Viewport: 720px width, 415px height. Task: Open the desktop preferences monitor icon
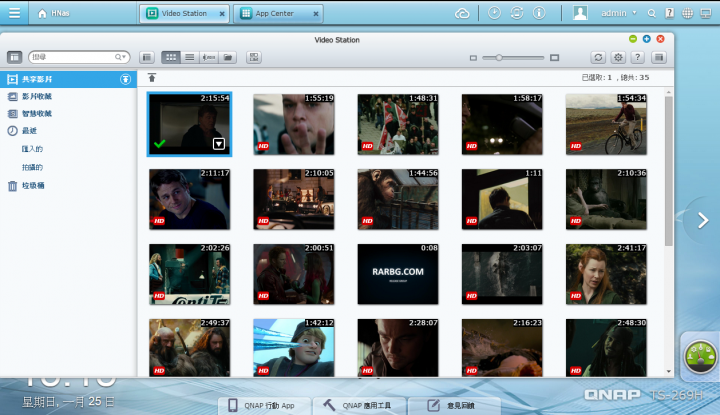[x=706, y=13]
